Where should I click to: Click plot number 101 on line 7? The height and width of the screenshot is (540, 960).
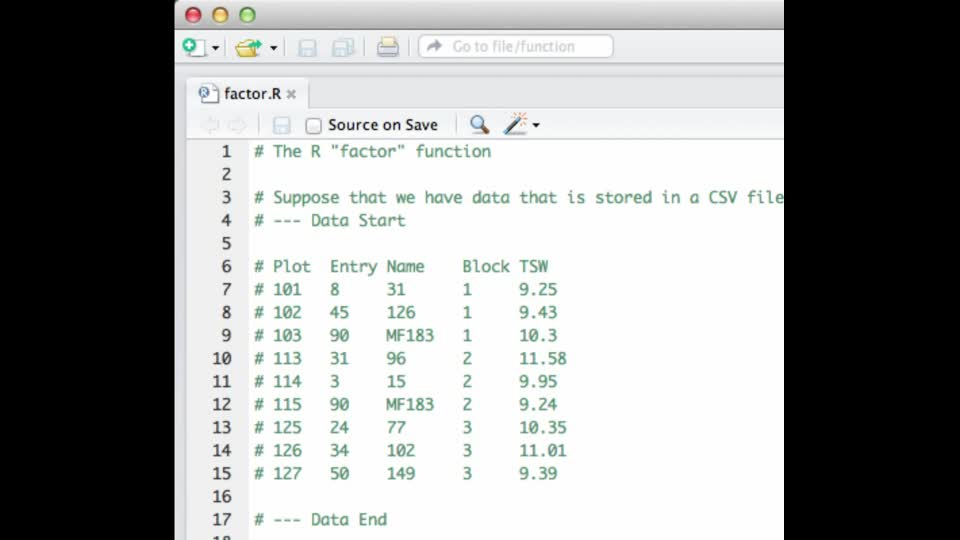click(x=287, y=290)
